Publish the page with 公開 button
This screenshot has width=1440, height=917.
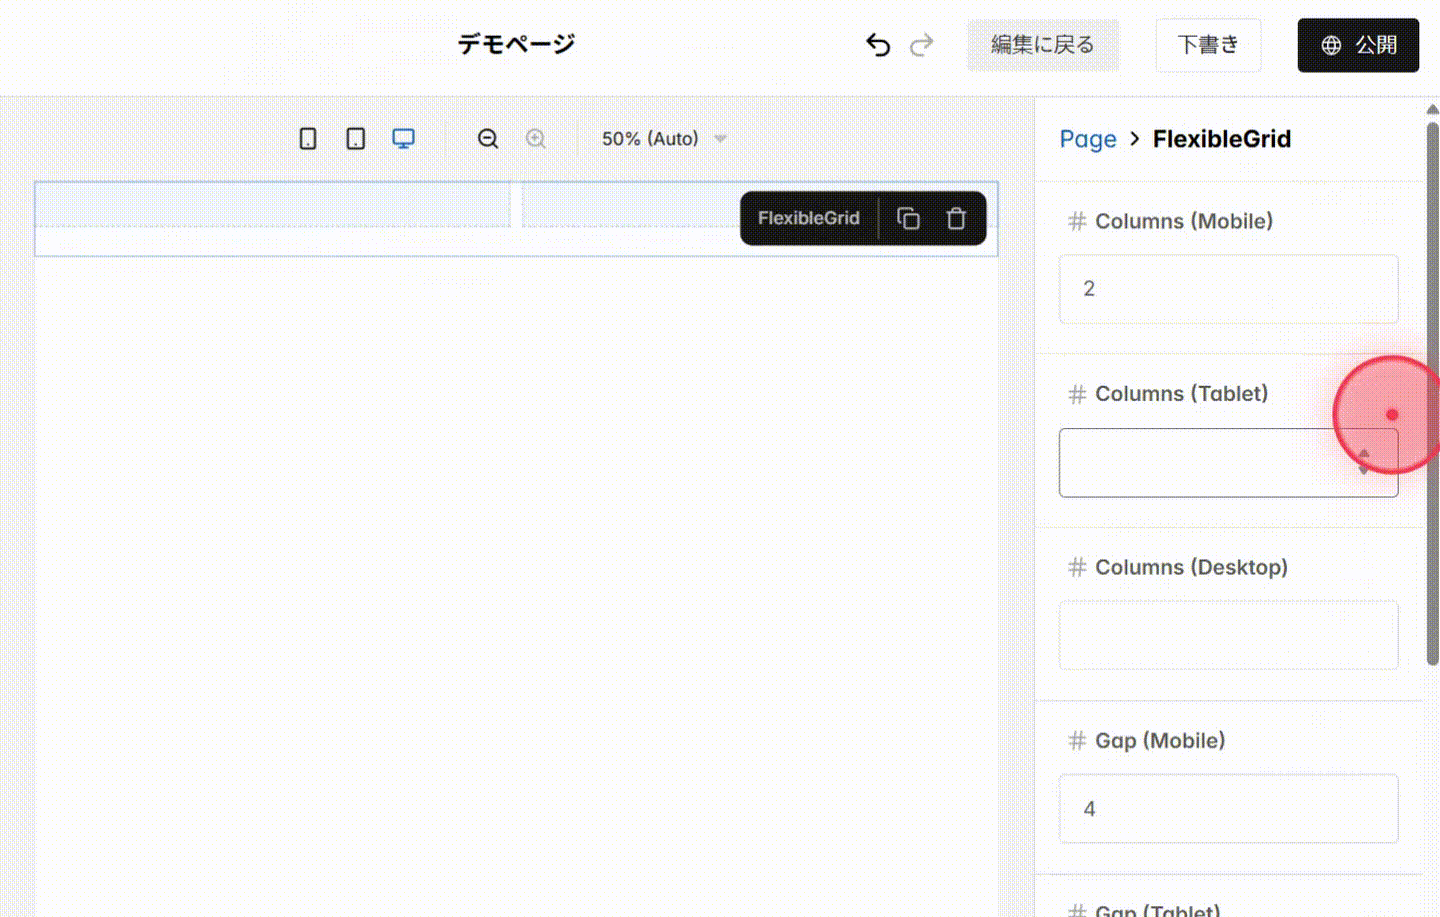(x=1358, y=44)
